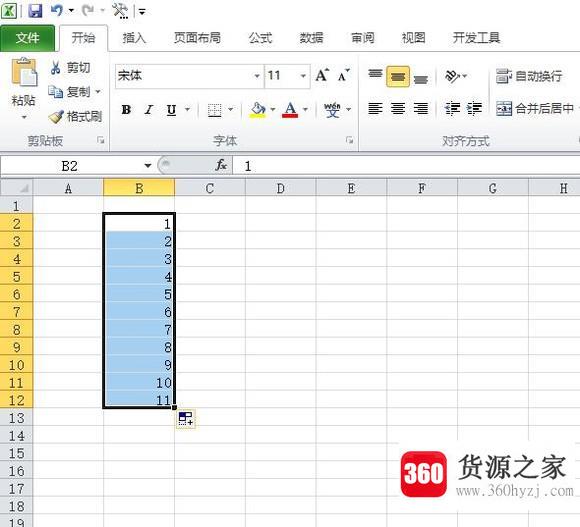Click the Undo arrow icon

(x=57, y=10)
